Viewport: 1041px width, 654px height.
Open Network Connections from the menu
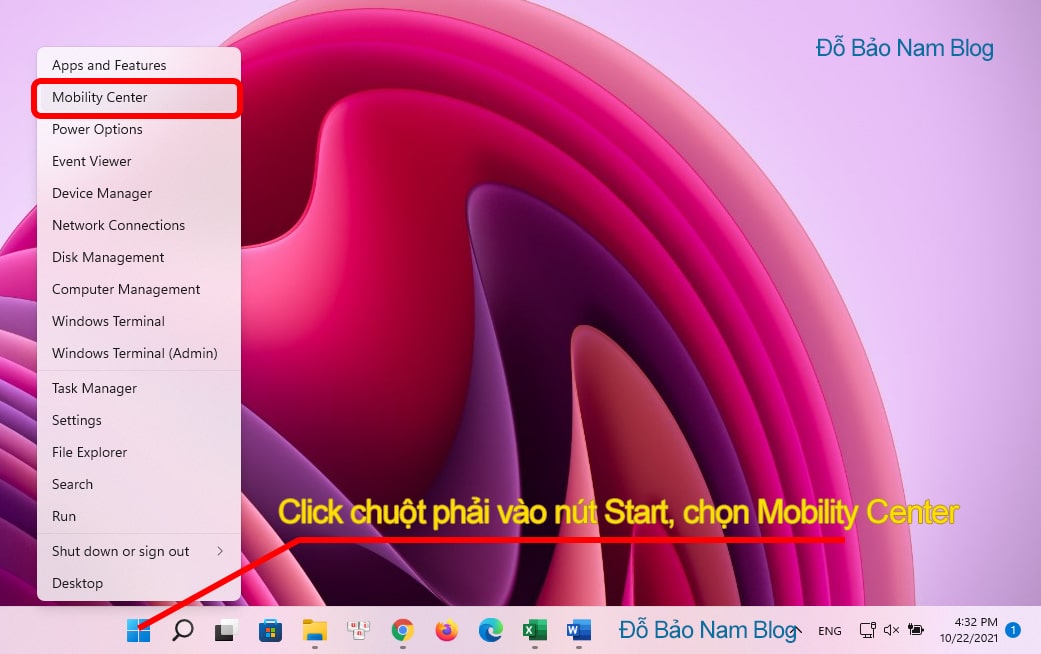click(x=138, y=225)
